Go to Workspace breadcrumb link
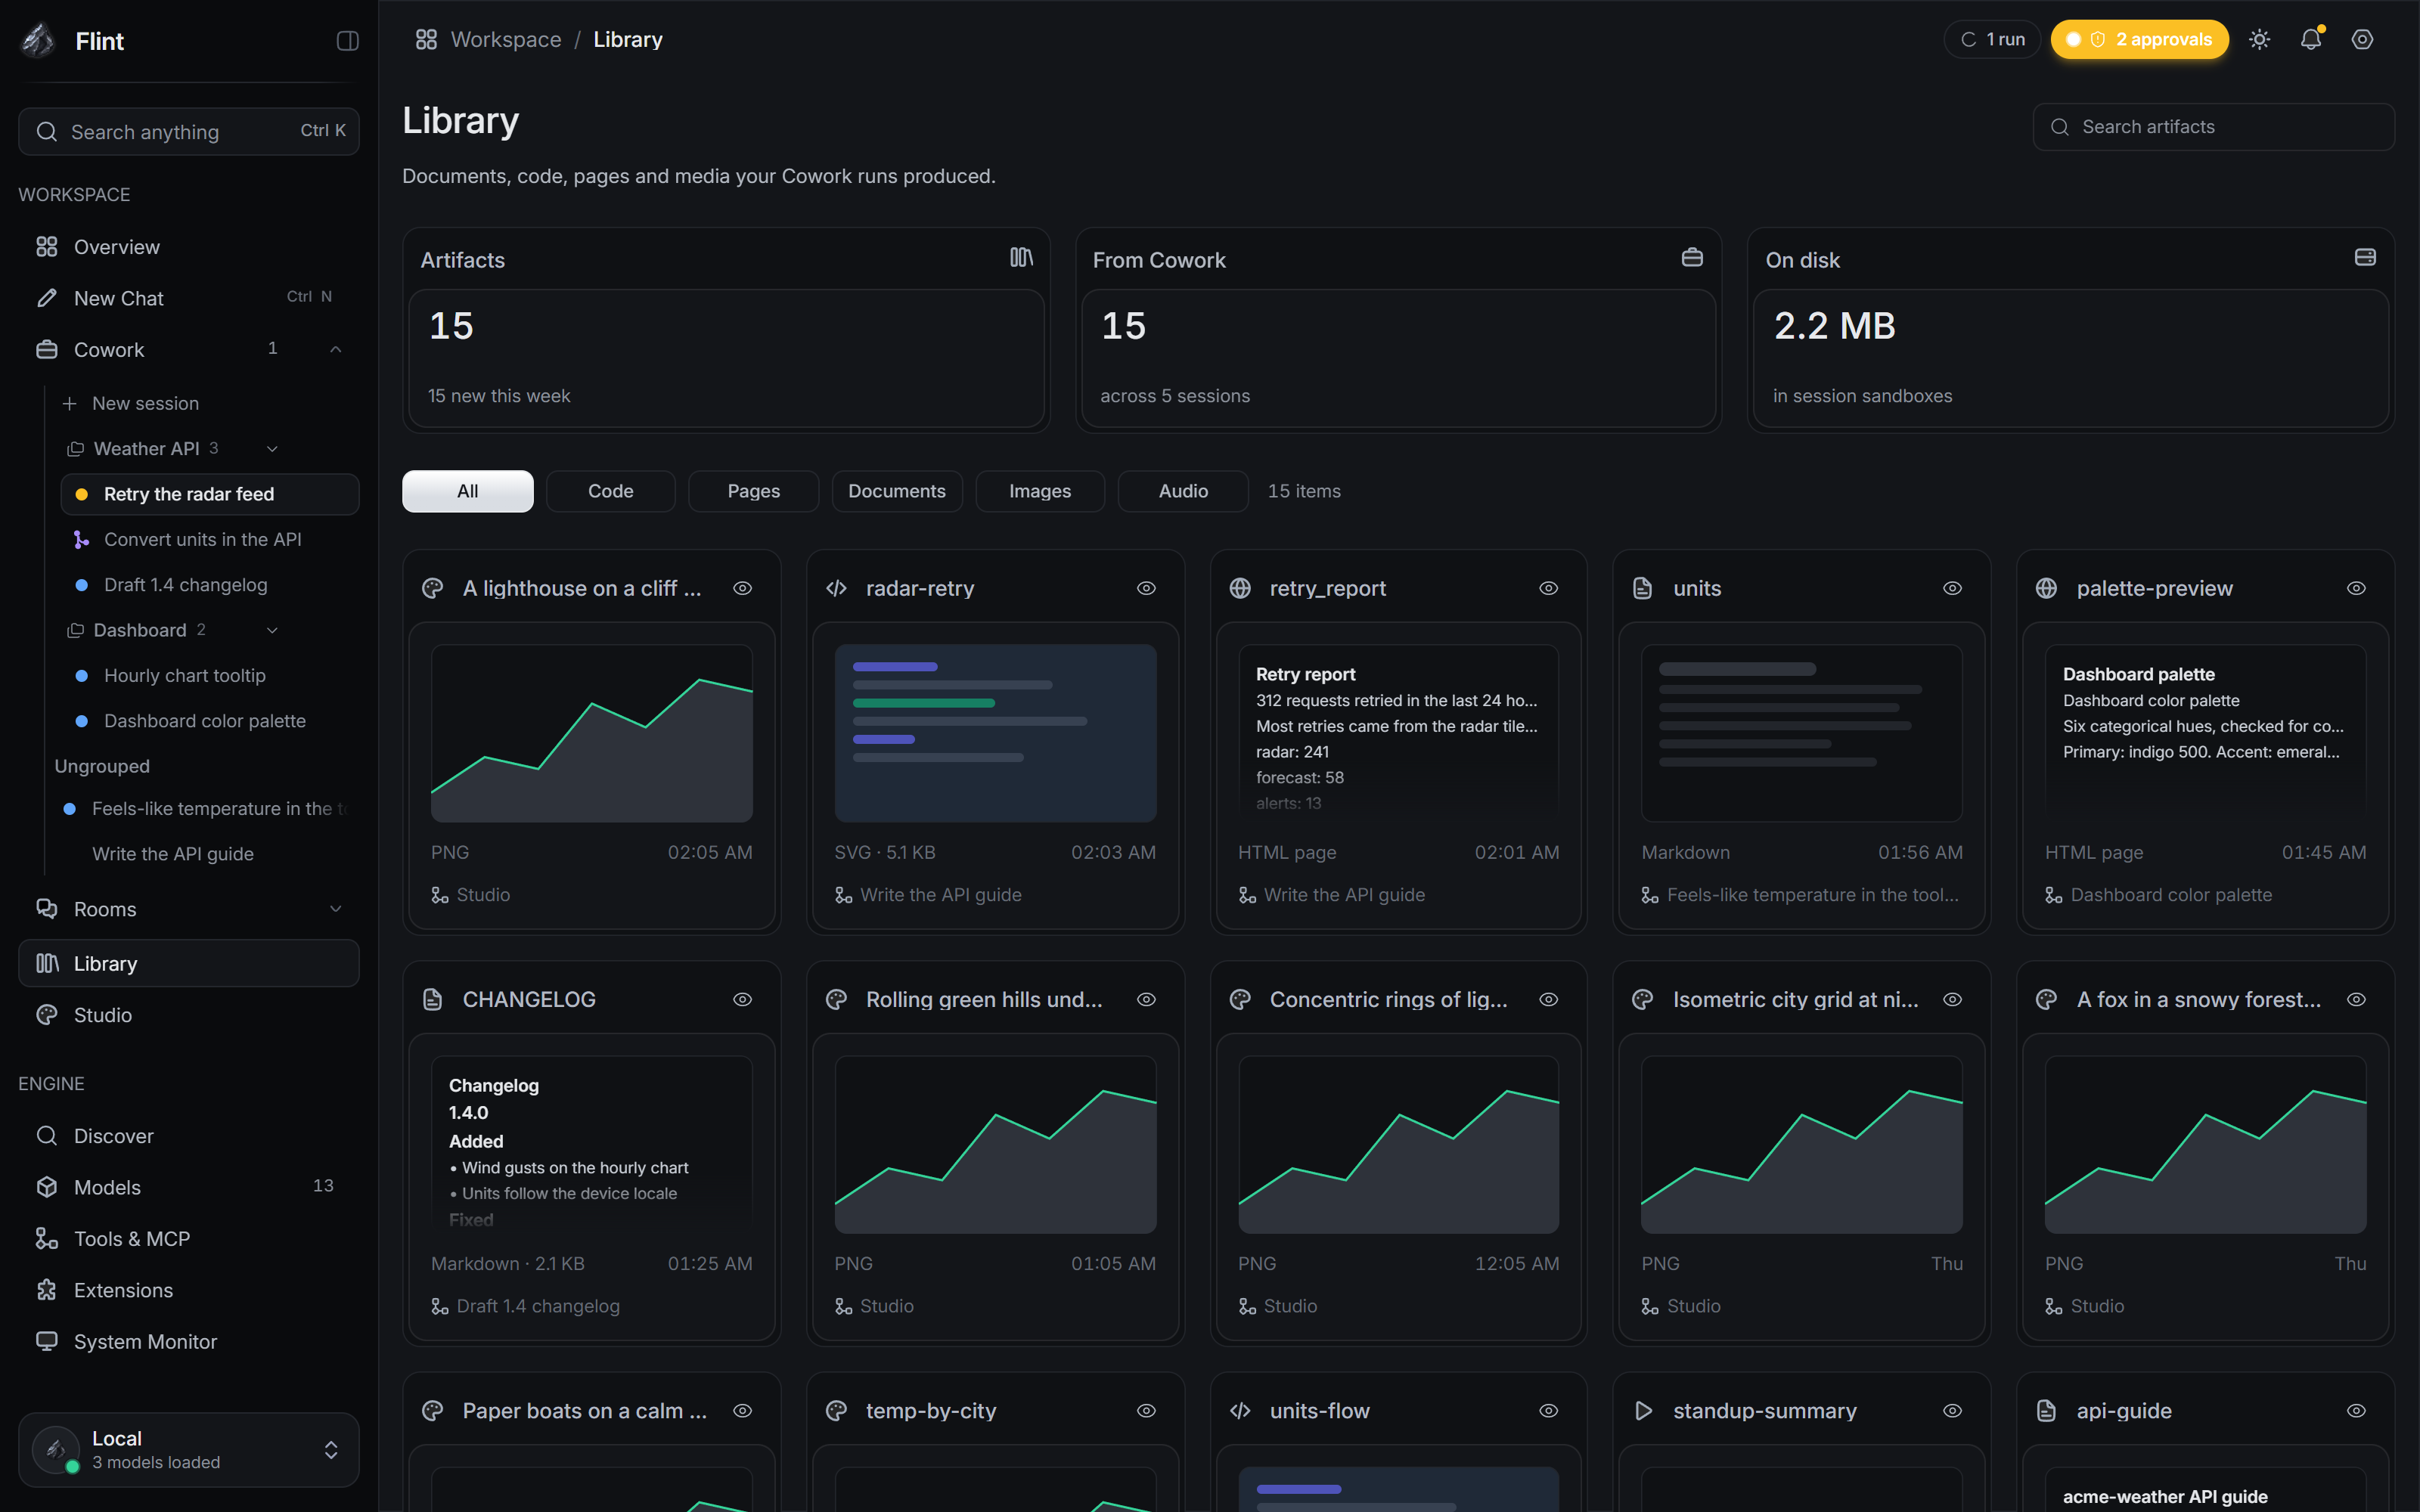The height and width of the screenshot is (1512, 2420). (x=506, y=40)
